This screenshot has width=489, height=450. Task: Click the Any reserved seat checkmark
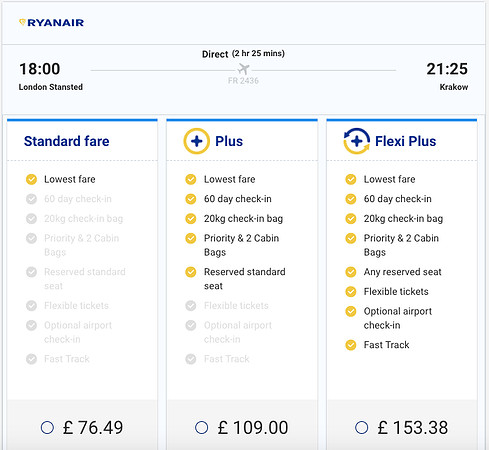tap(351, 272)
